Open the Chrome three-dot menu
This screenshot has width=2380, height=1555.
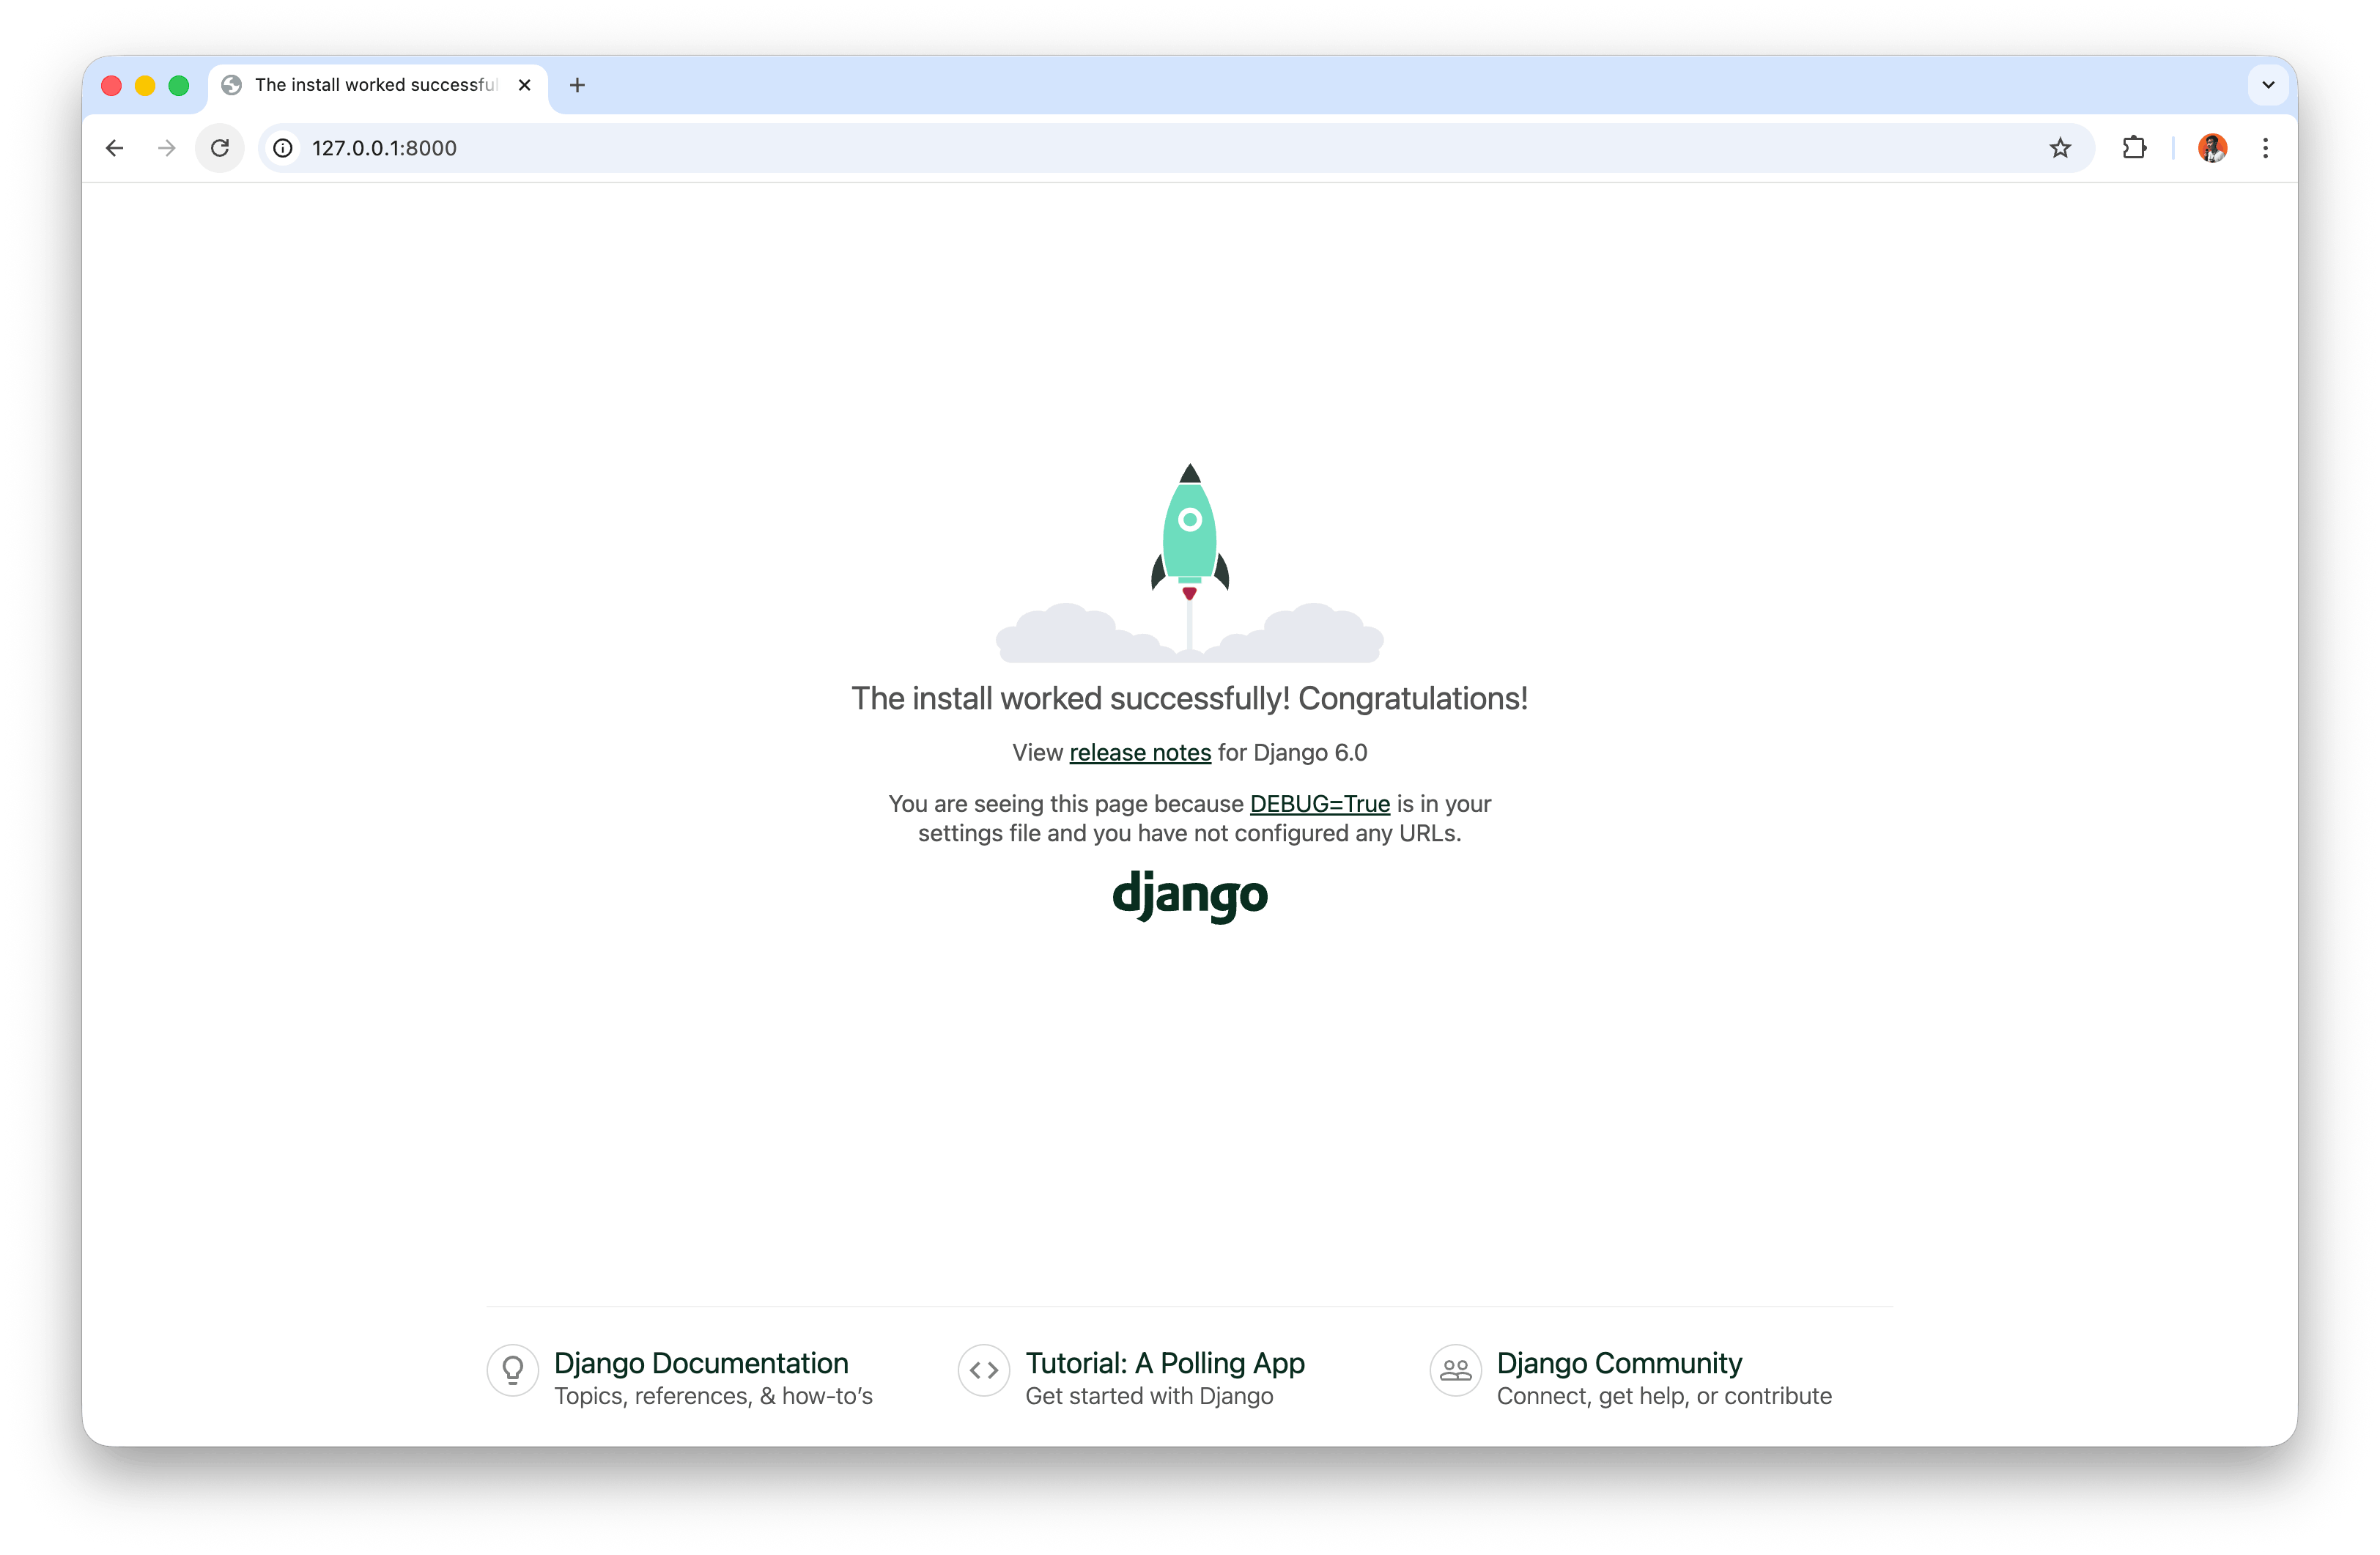[2265, 148]
